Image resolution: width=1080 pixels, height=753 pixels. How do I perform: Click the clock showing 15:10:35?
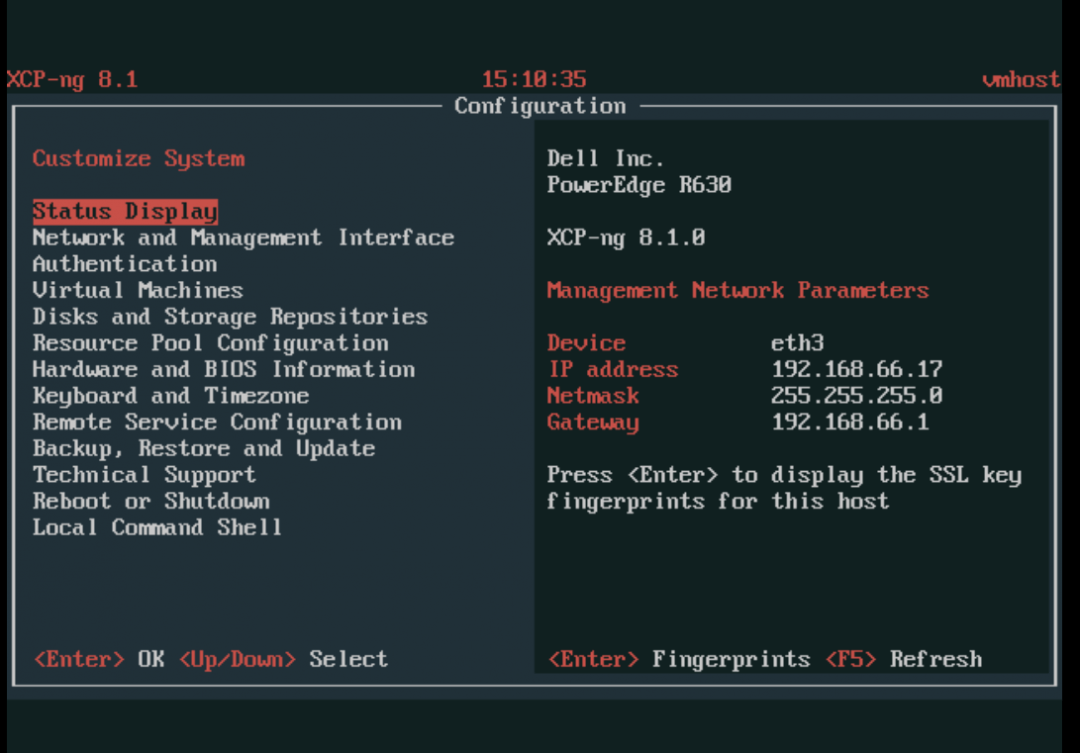pyautogui.click(x=534, y=80)
